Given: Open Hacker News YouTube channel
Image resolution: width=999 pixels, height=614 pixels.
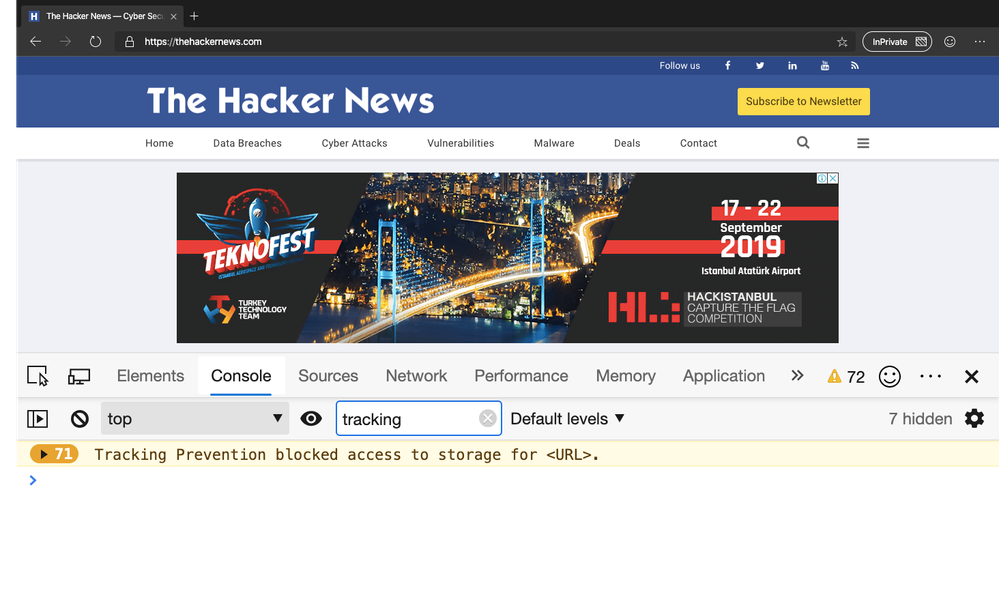Looking at the screenshot, I should (824, 66).
